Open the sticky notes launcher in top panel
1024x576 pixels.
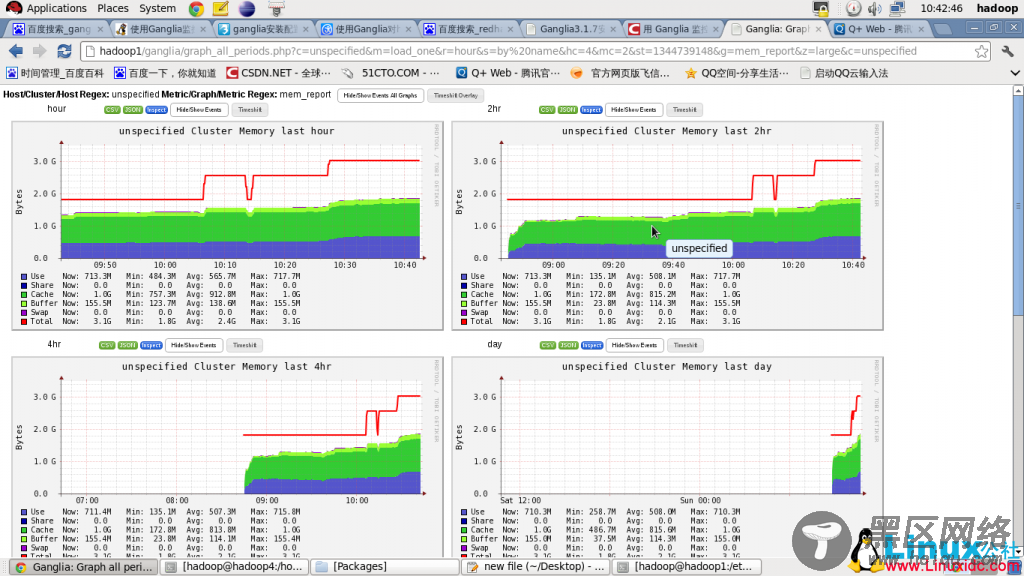coord(221,8)
